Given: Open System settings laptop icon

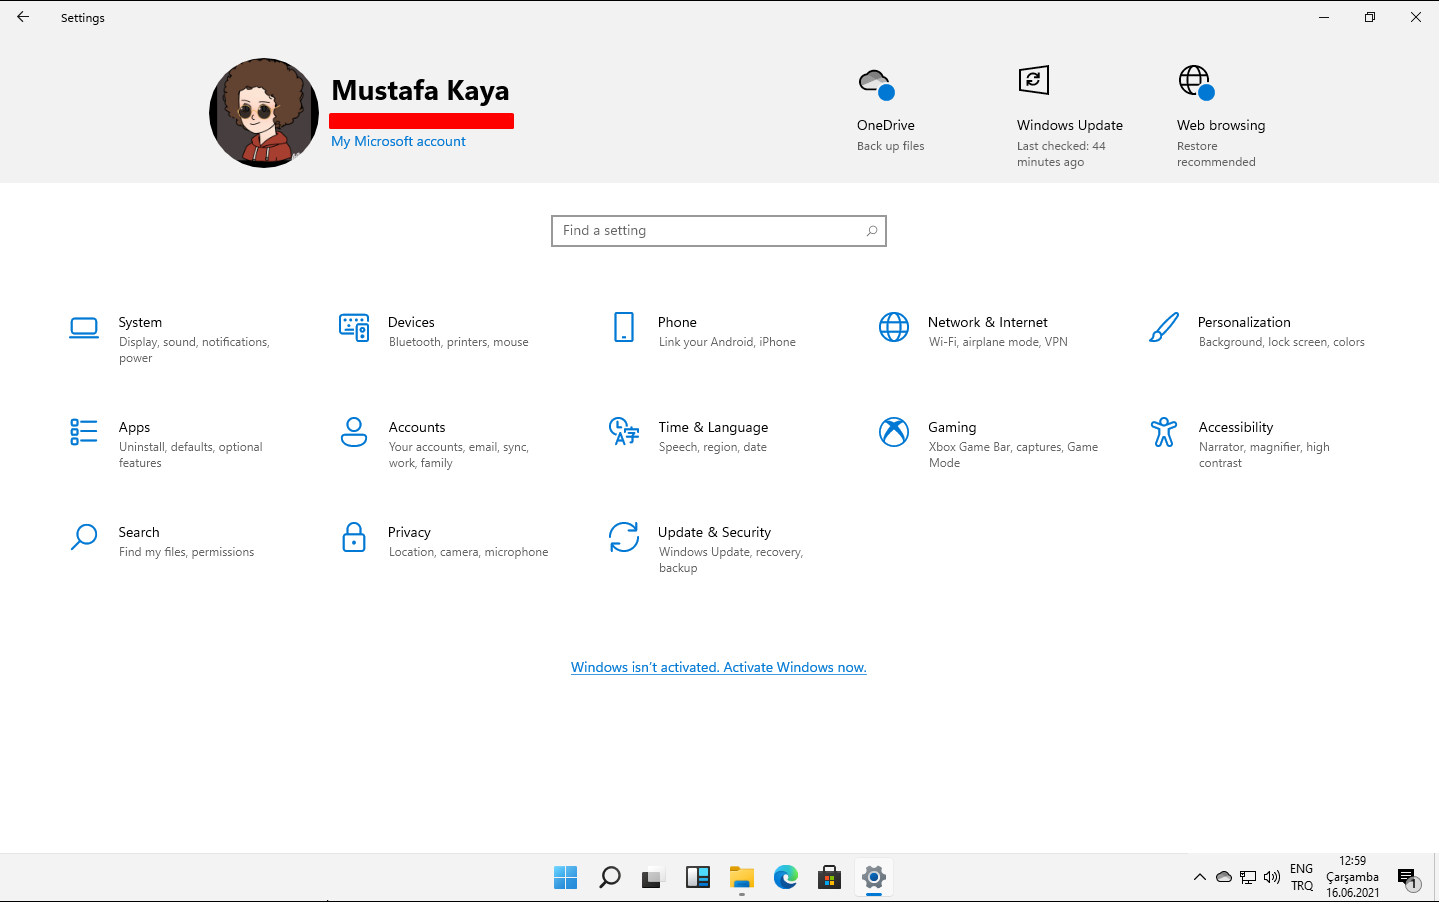Looking at the screenshot, I should pyautogui.click(x=84, y=327).
